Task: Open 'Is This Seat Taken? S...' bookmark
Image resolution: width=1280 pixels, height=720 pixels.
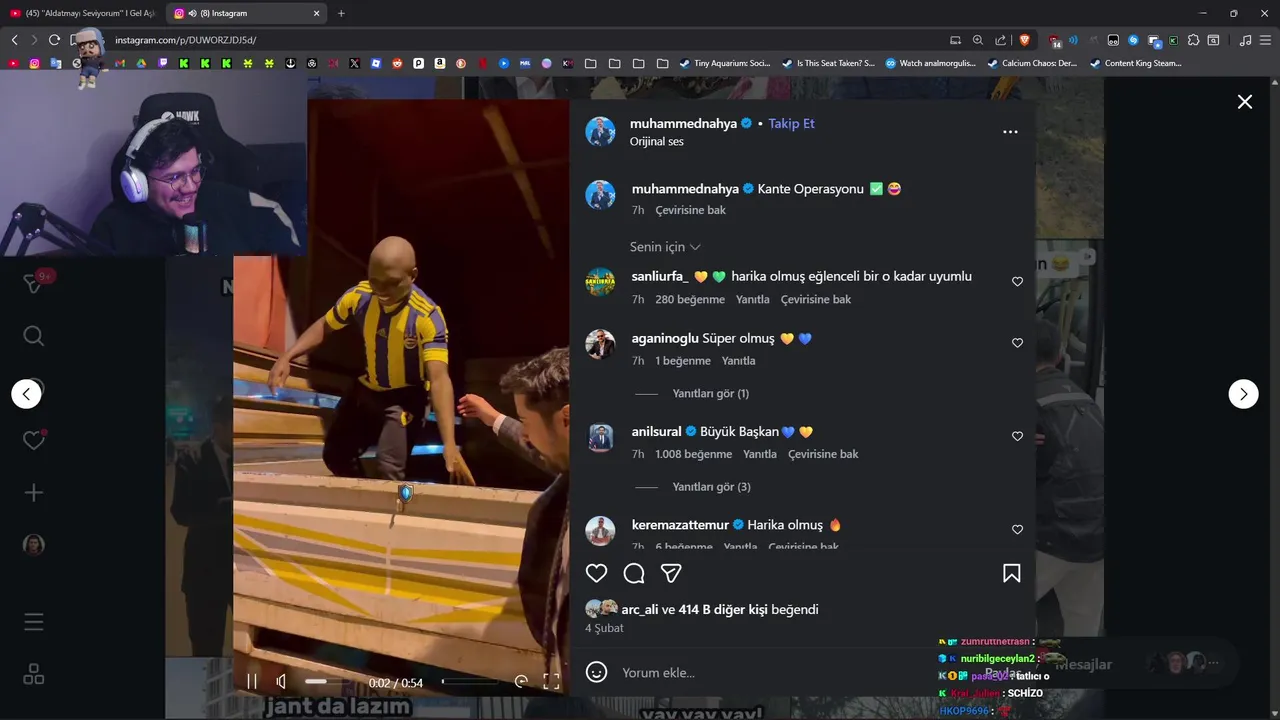Action: [828, 63]
